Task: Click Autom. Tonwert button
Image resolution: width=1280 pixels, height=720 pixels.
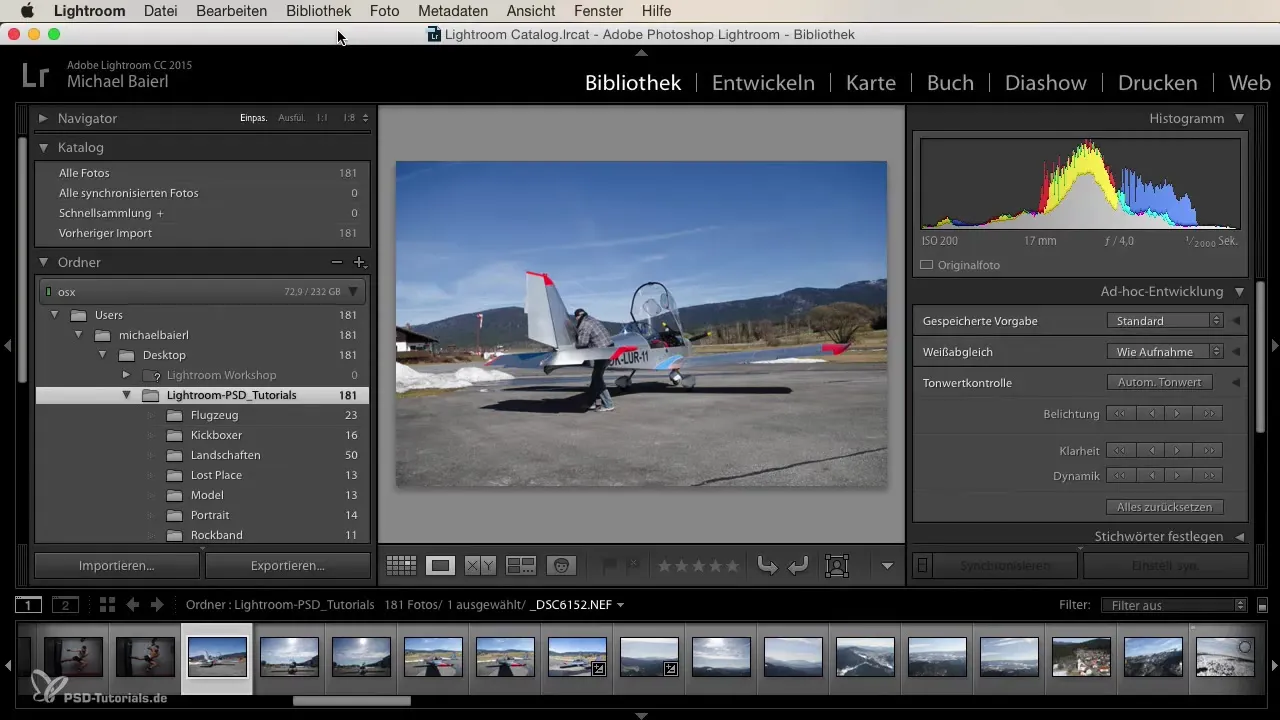Action: tap(1160, 382)
